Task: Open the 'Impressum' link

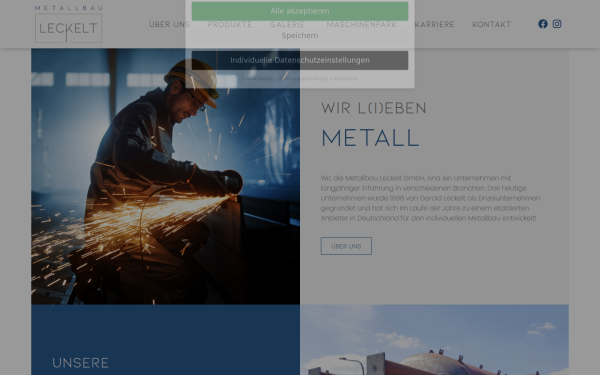Action: point(346,78)
